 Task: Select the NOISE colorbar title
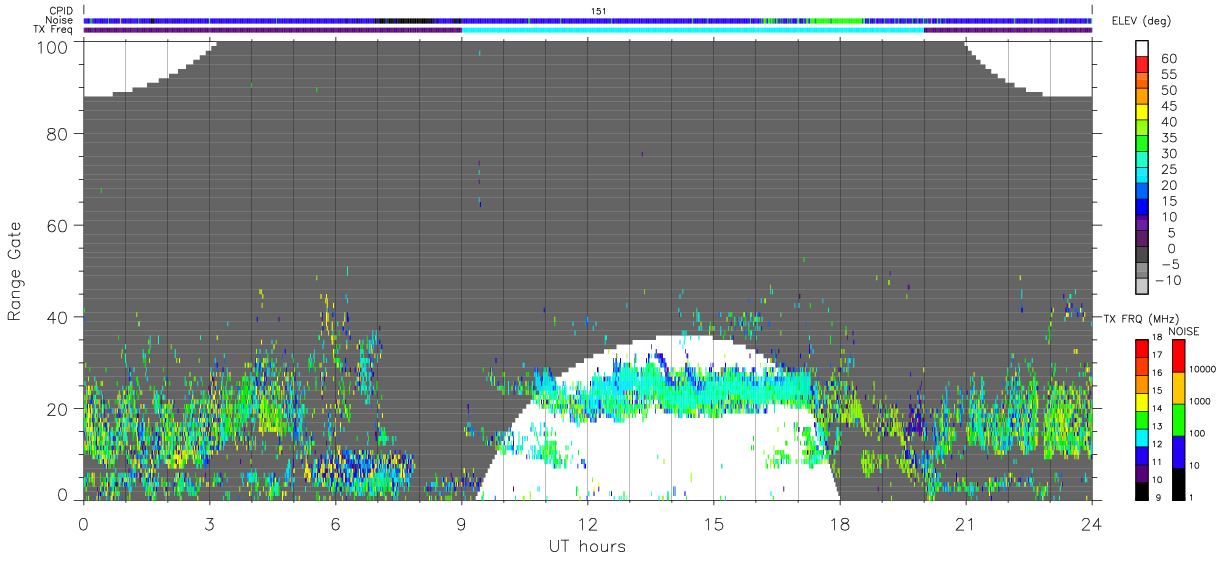(1183, 331)
